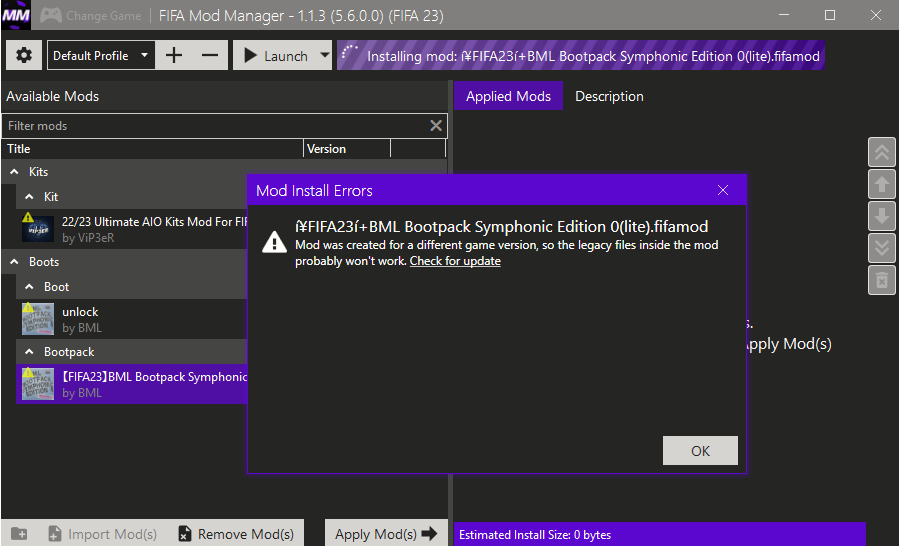Viewport: 900px width, 546px height.
Task: Open the Launch options dropdown arrow
Action: (325, 56)
